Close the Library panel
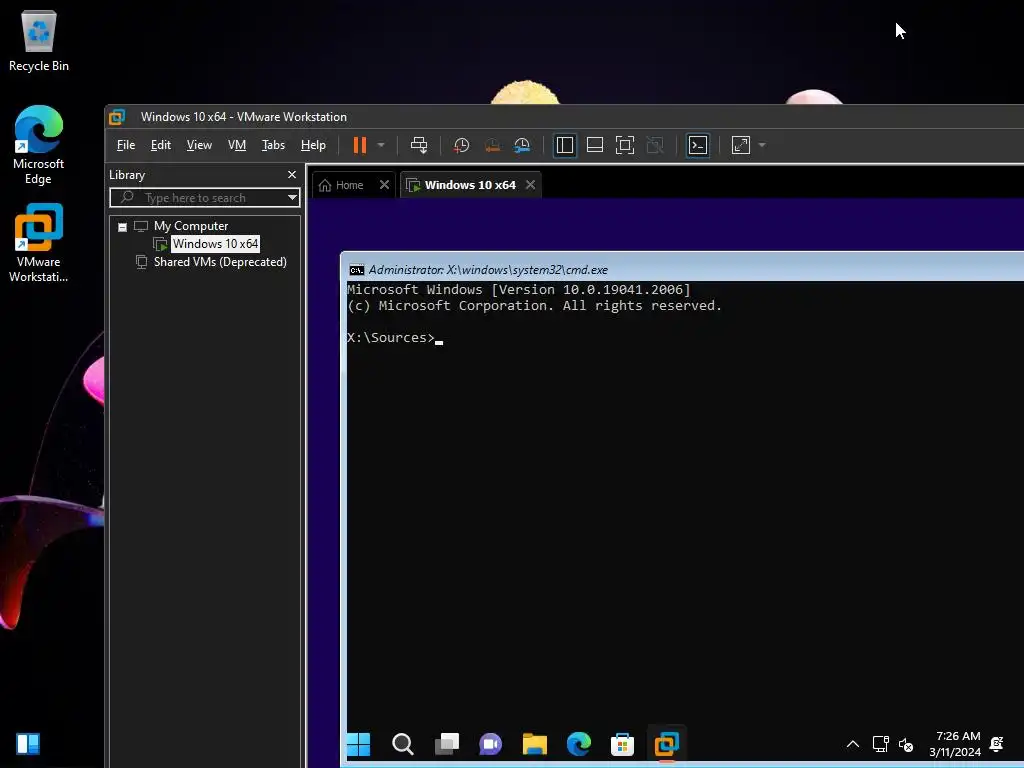Viewport: 1024px width, 768px height. pos(292,174)
